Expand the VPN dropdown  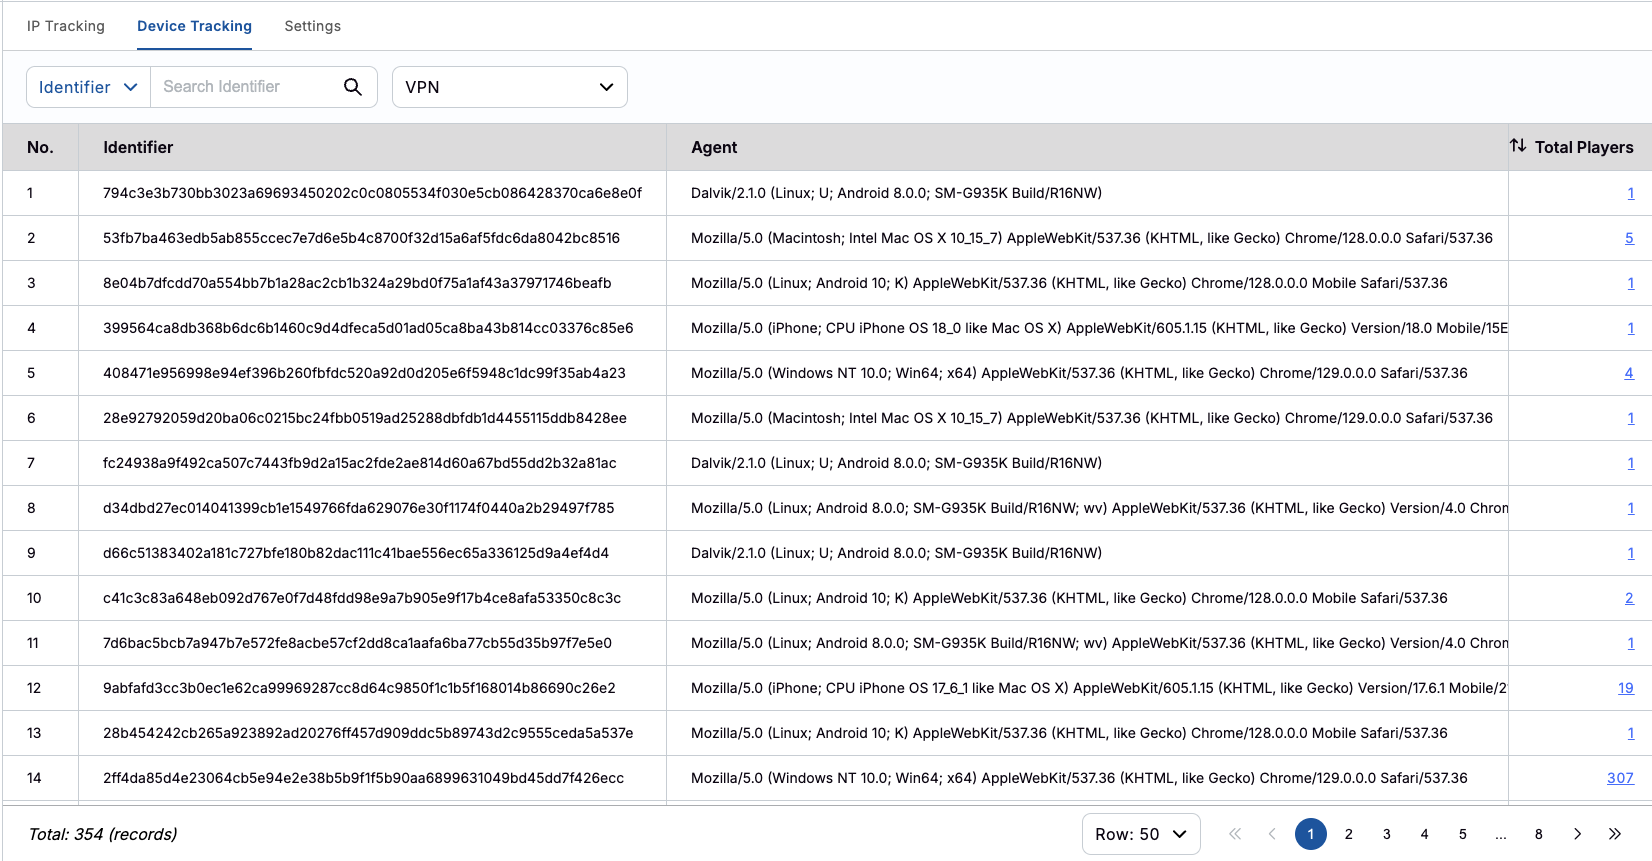pyautogui.click(x=509, y=87)
